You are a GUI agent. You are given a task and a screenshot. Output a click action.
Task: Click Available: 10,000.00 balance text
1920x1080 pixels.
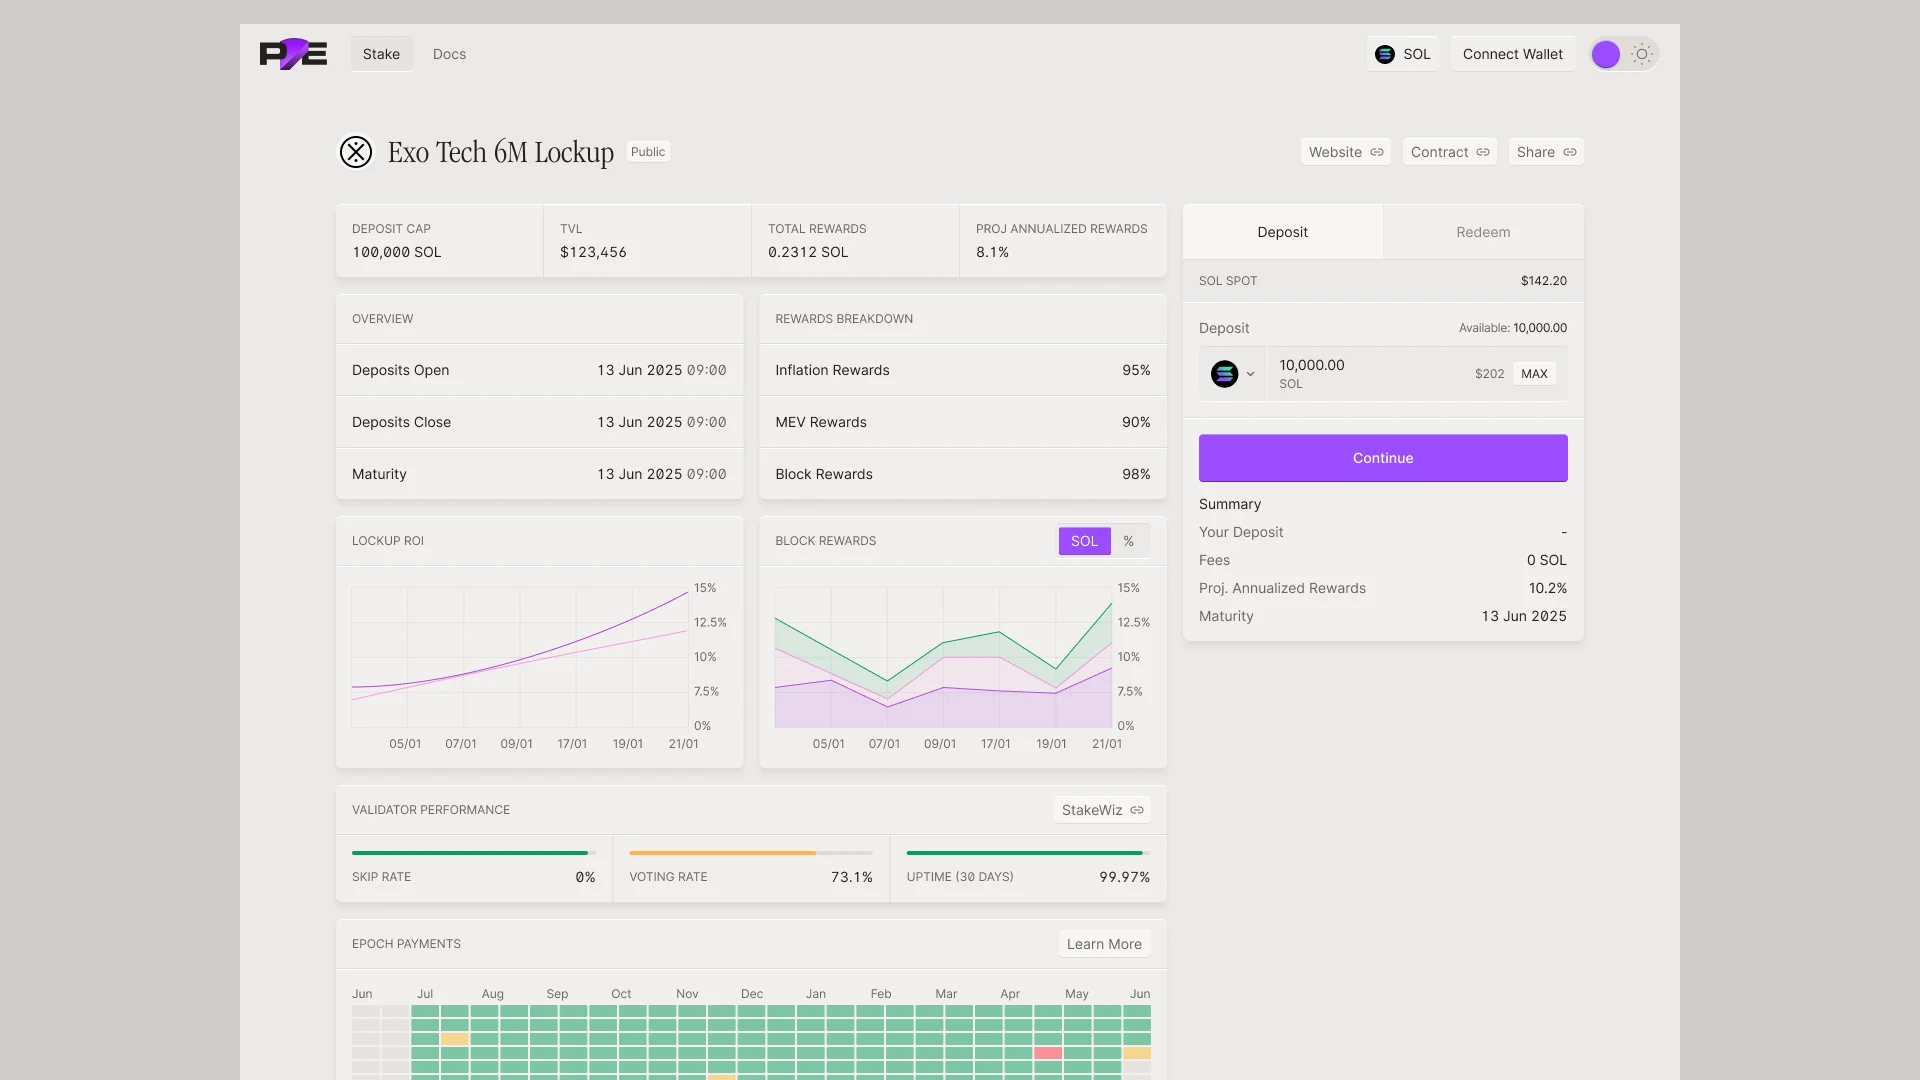click(1512, 328)
